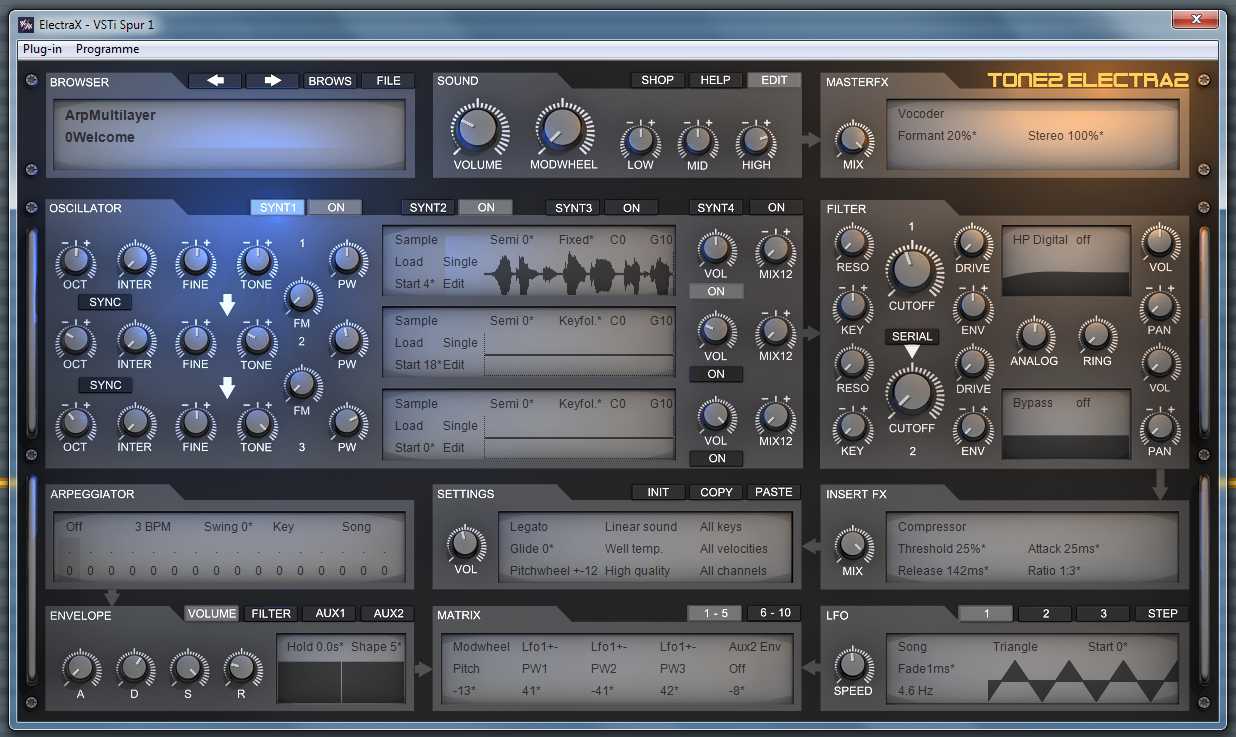Image resolution: width=1236 pixels, height=737 pixels.
Task: Open the Vocoder master effect selector
Action: pos(921,114)
